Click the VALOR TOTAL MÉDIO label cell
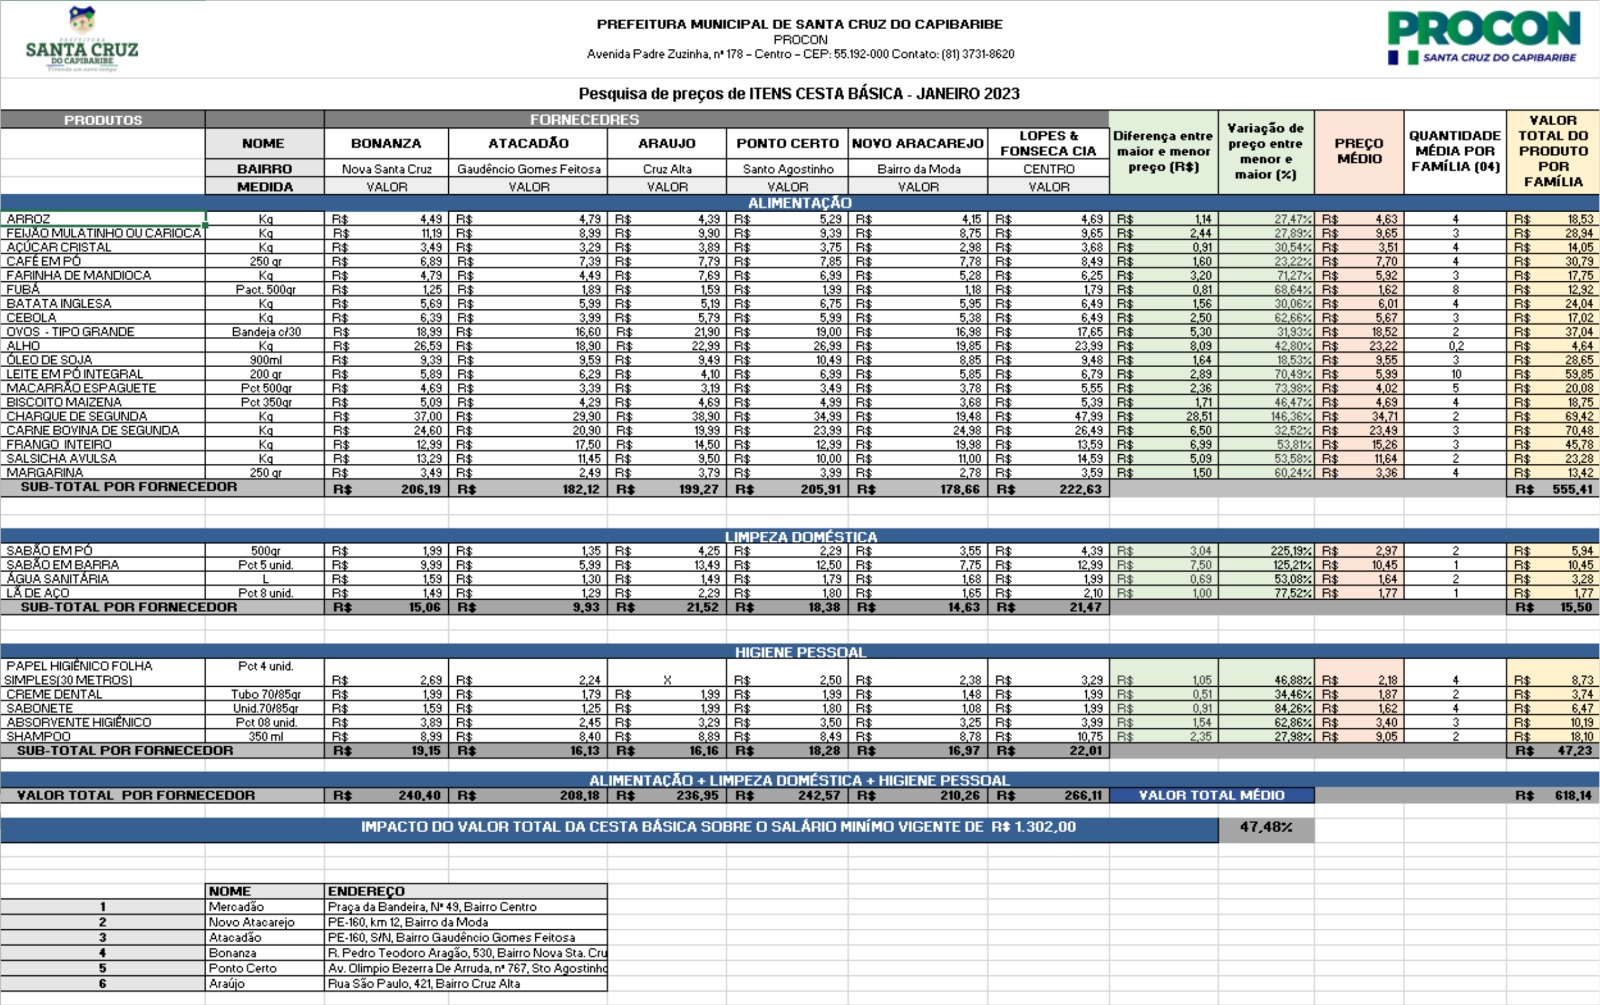 click(x=1212, y=795)
